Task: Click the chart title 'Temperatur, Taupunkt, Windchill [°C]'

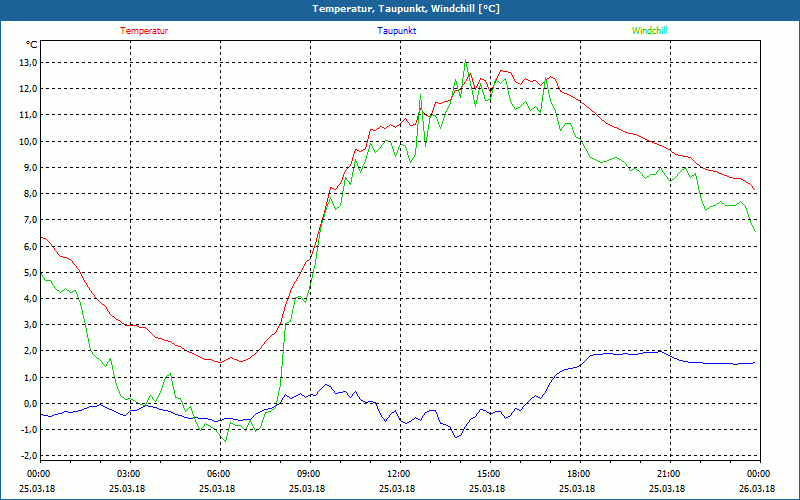Action: [406, 9]
